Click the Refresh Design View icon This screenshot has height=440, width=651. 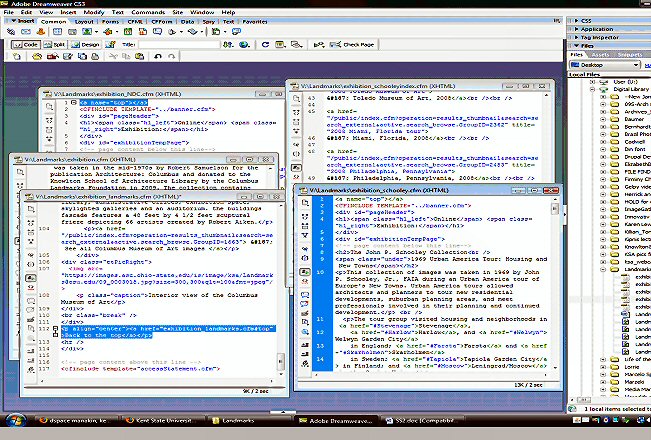(265, 44)
